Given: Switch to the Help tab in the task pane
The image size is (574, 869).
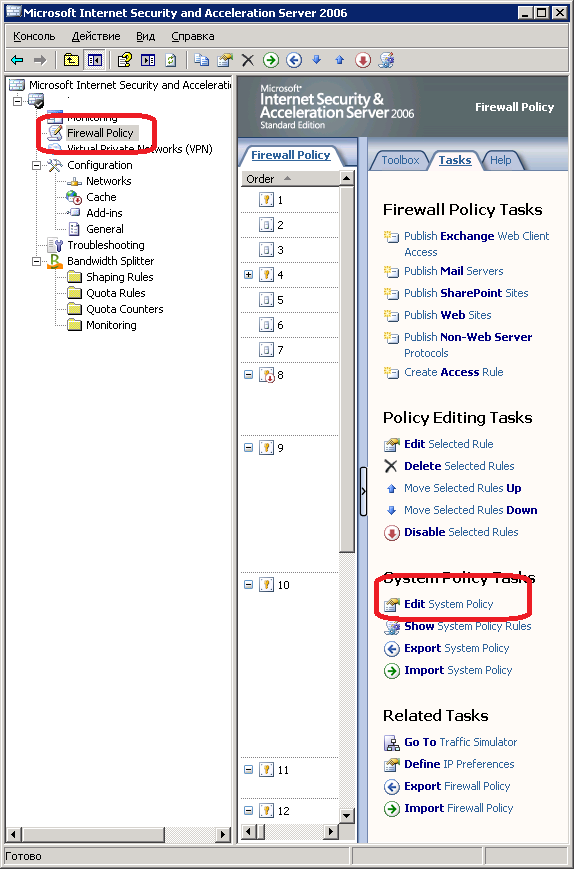Looking at the screenshot, I should coord(500,160).
